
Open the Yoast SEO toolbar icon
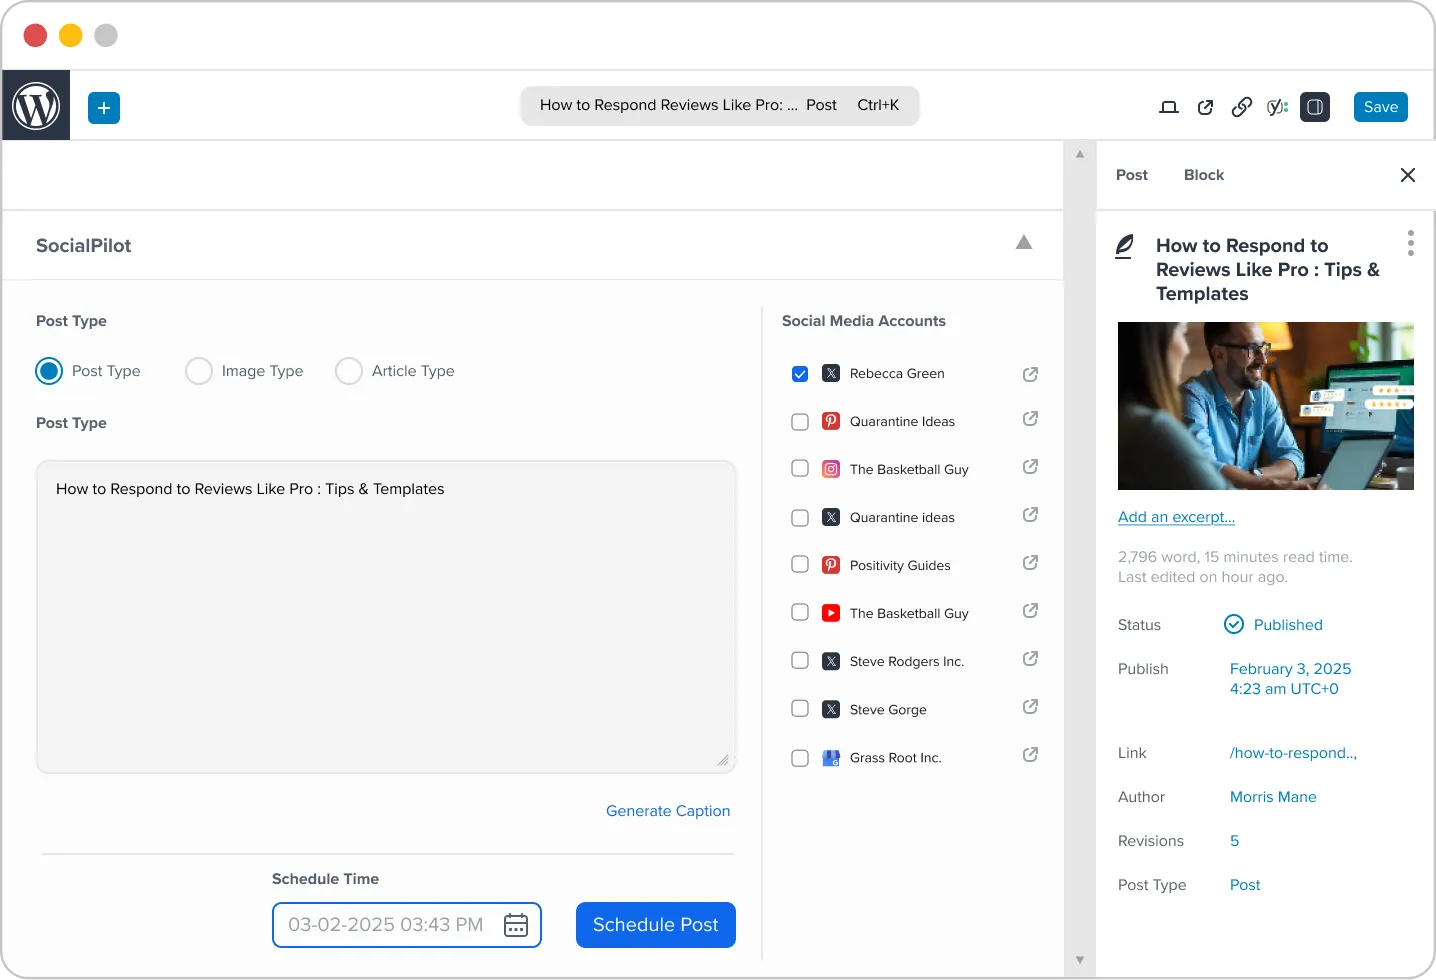point(1277,107)
